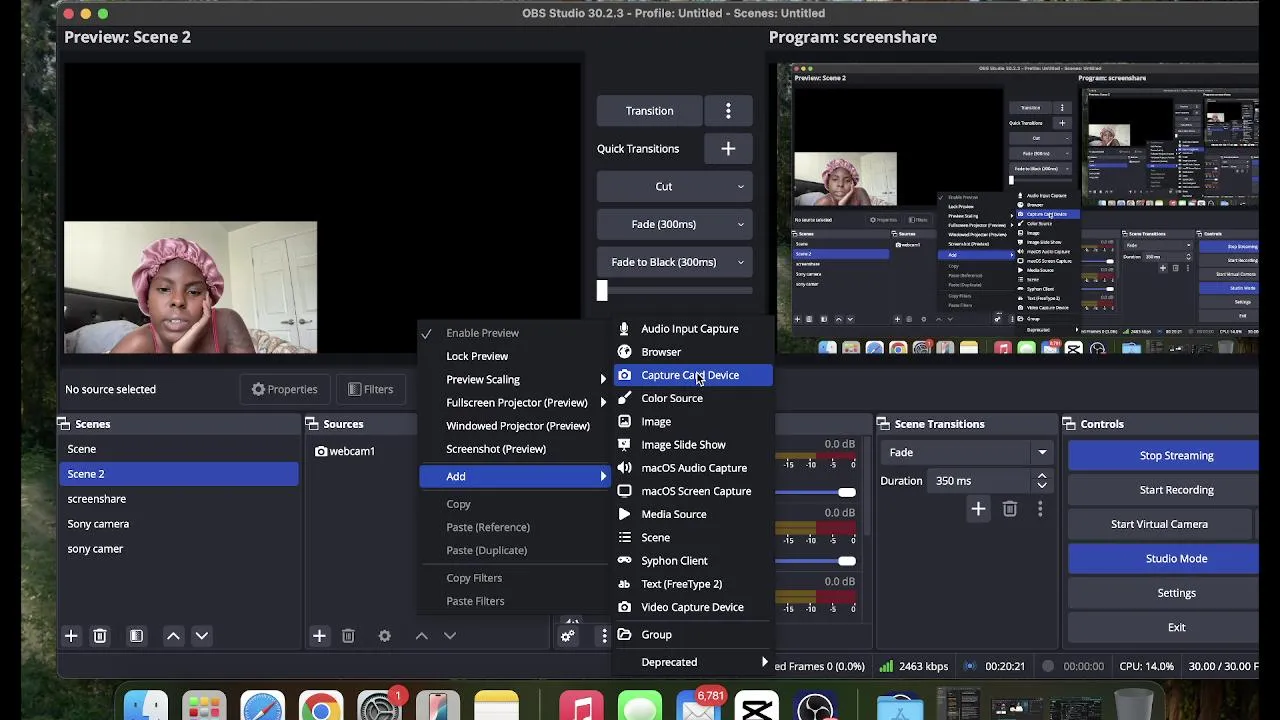The width and height of the screenshot is (1280, 720).
Task: Move selected scene up with arrow icon
Action: [173, 636]
